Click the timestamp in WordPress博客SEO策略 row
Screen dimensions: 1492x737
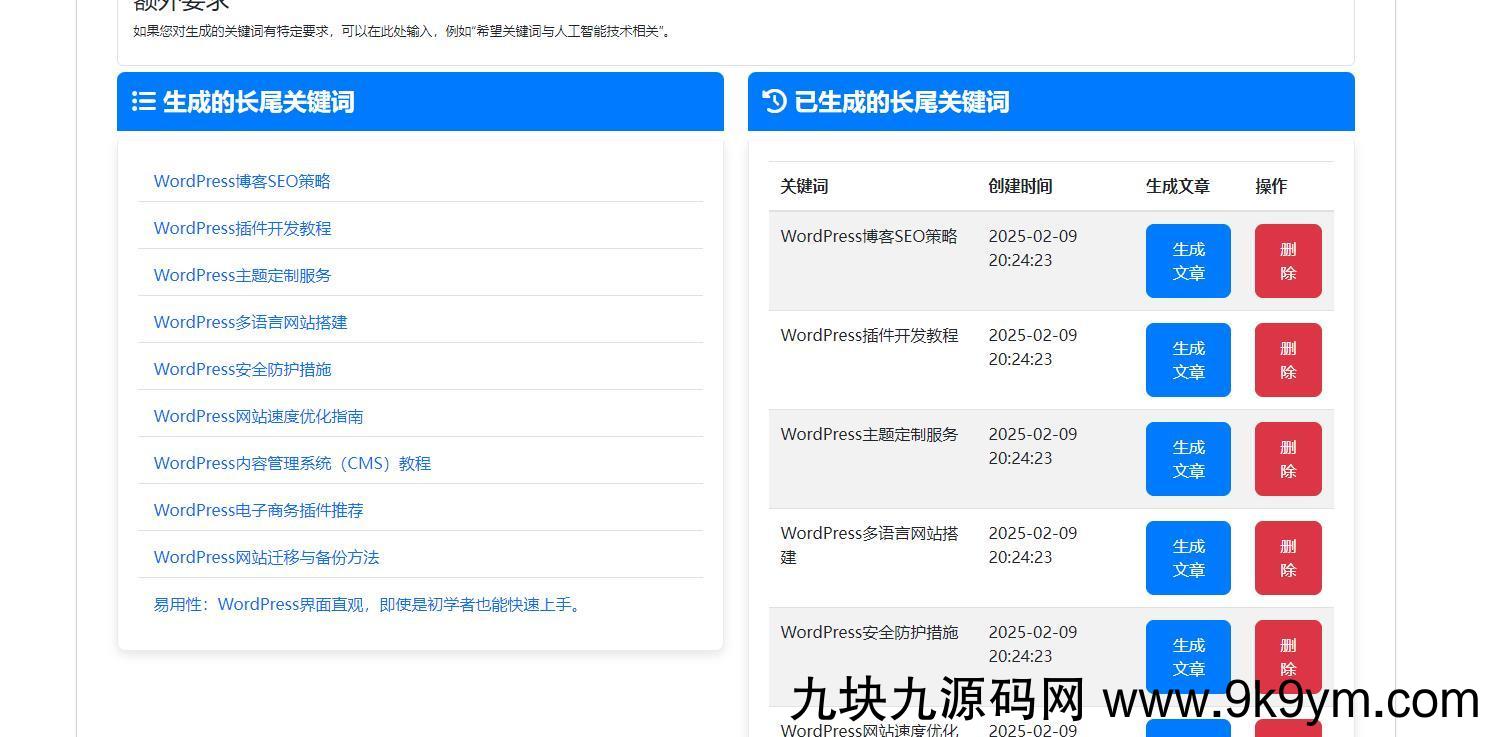point(1032,248)
